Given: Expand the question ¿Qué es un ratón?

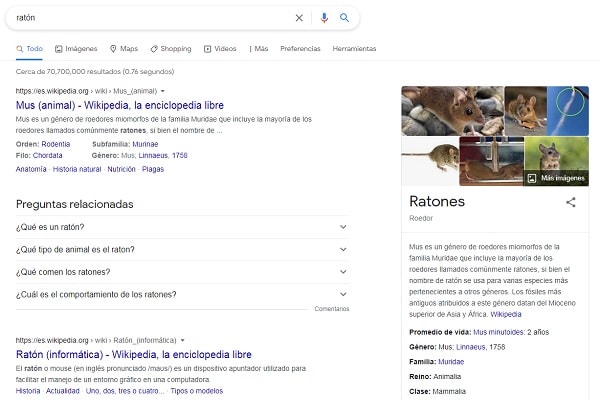Looking at the screenshot, I should [x=183, y=227].
